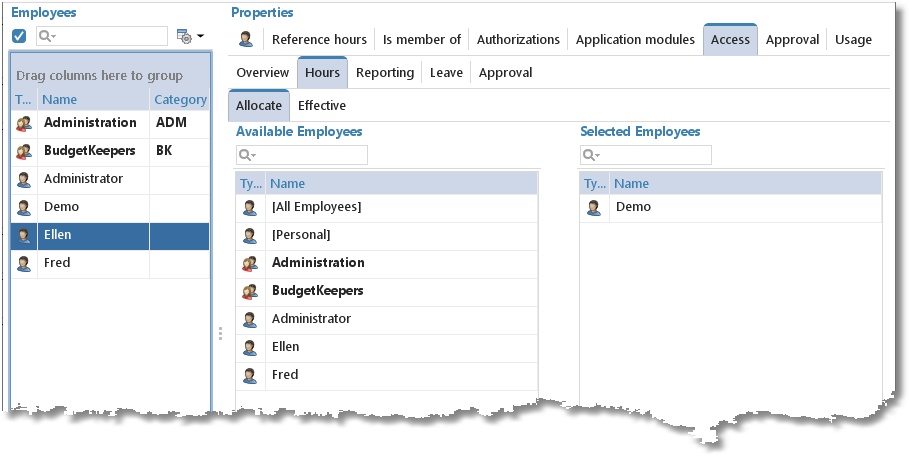Click the Administrator user icon in Employees list

point(24,179)
